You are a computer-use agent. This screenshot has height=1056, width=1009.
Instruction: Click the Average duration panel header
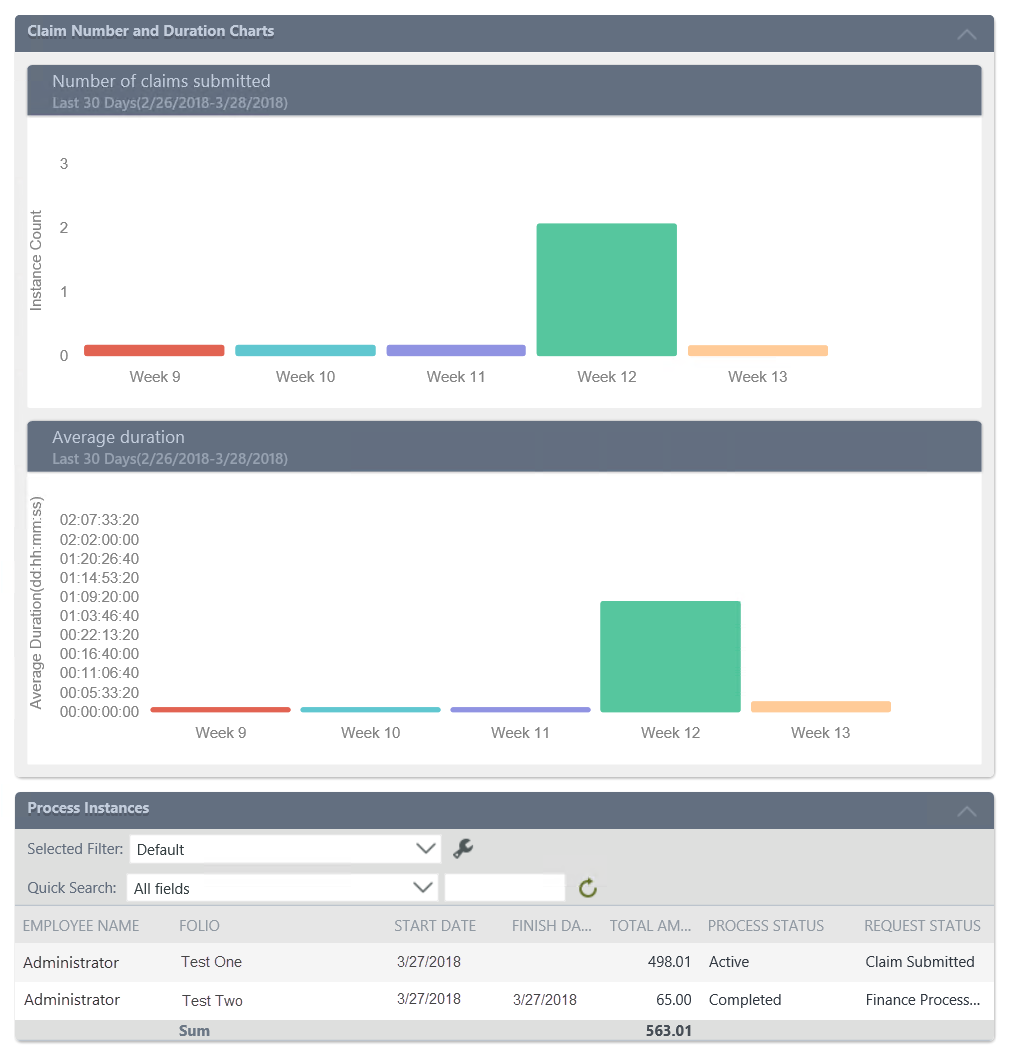118,437
